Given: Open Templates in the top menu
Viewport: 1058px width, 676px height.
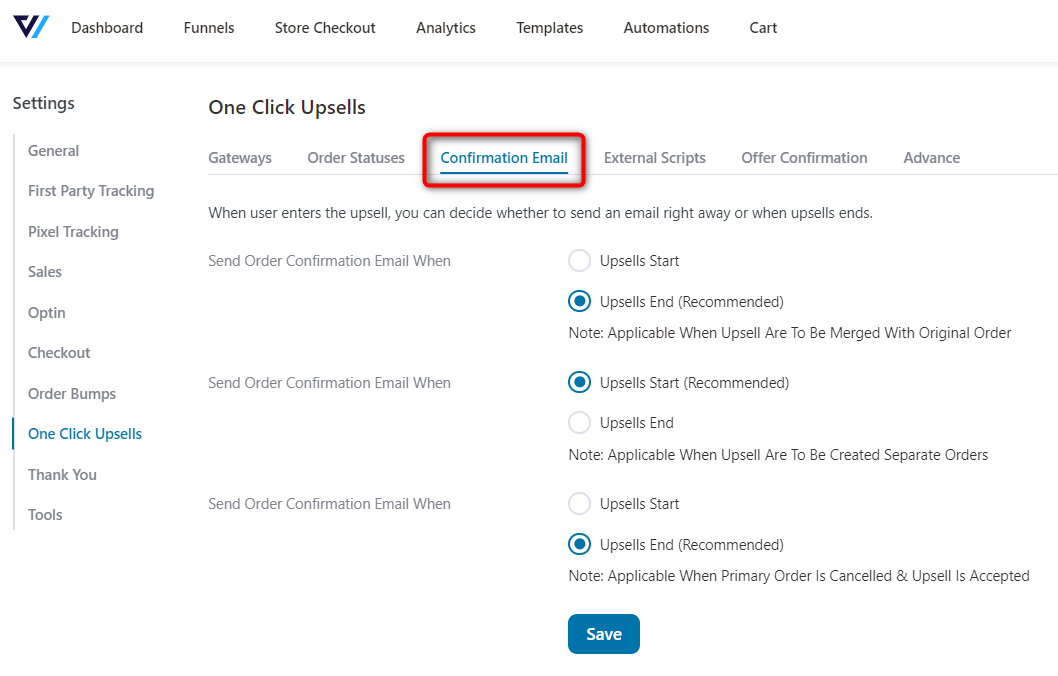Looking at the screenshot, I should click(x=549, y=28).
